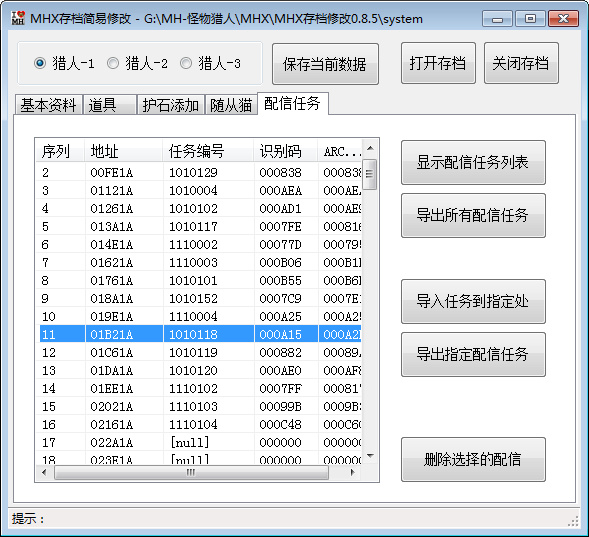Select the row with address 00FE1A

(x=199, y=172)
